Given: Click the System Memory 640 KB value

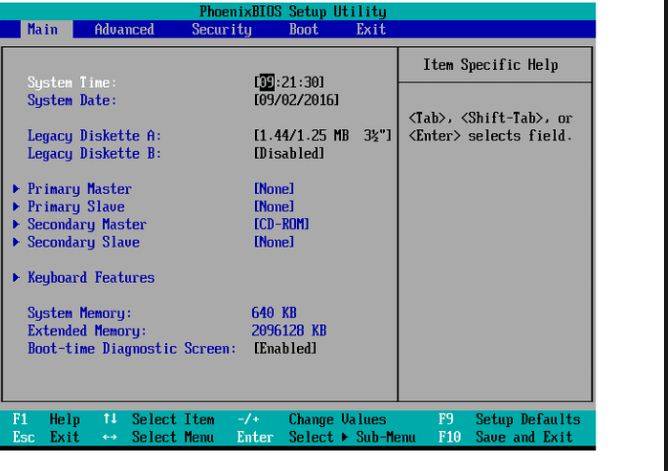Looking at the screenshot, I should tap(274, 313).
